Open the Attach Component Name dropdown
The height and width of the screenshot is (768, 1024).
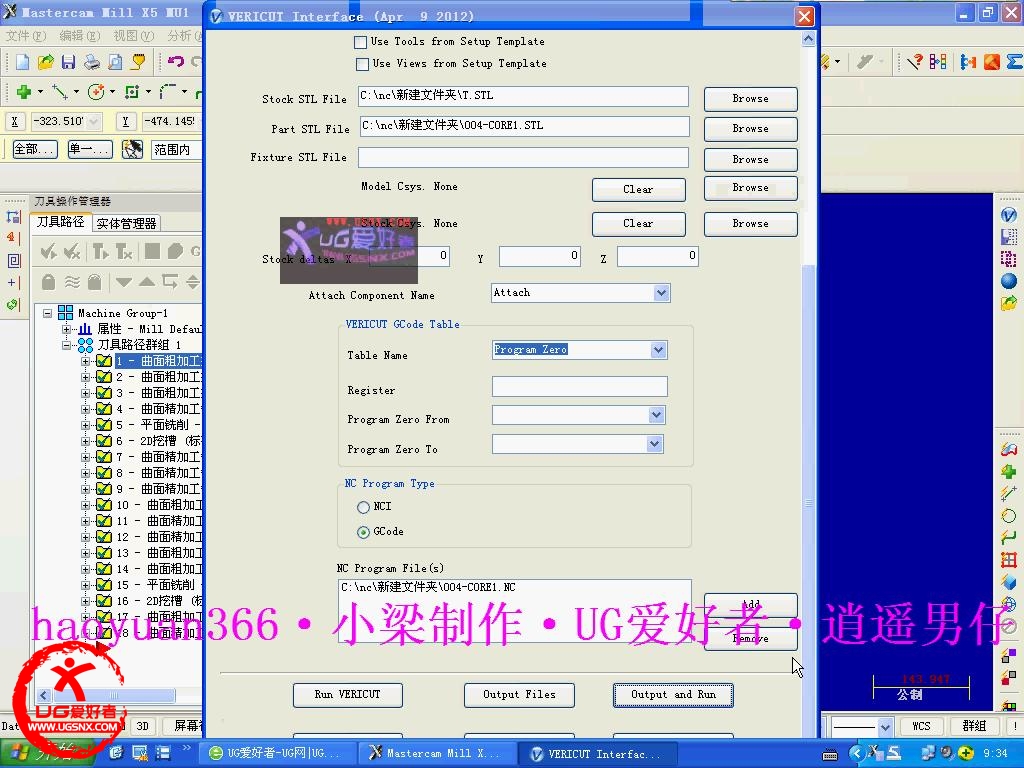pos(662,293)
